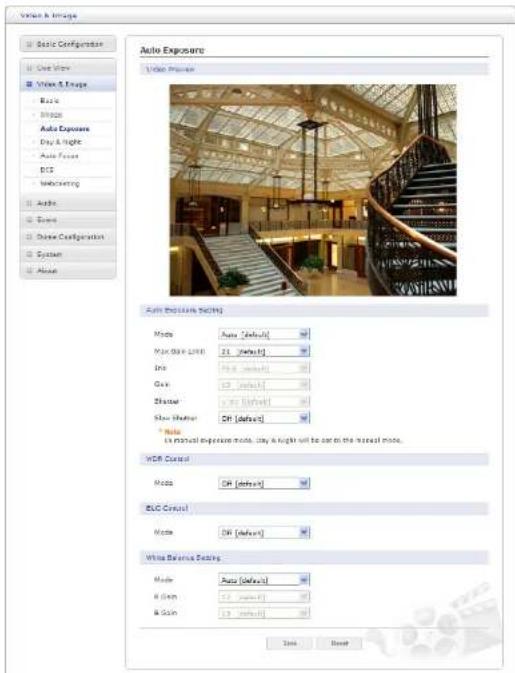Click the BLC Control section header
Image resolution: width=515 pixels, height=673 pixels.
(314, 508)
